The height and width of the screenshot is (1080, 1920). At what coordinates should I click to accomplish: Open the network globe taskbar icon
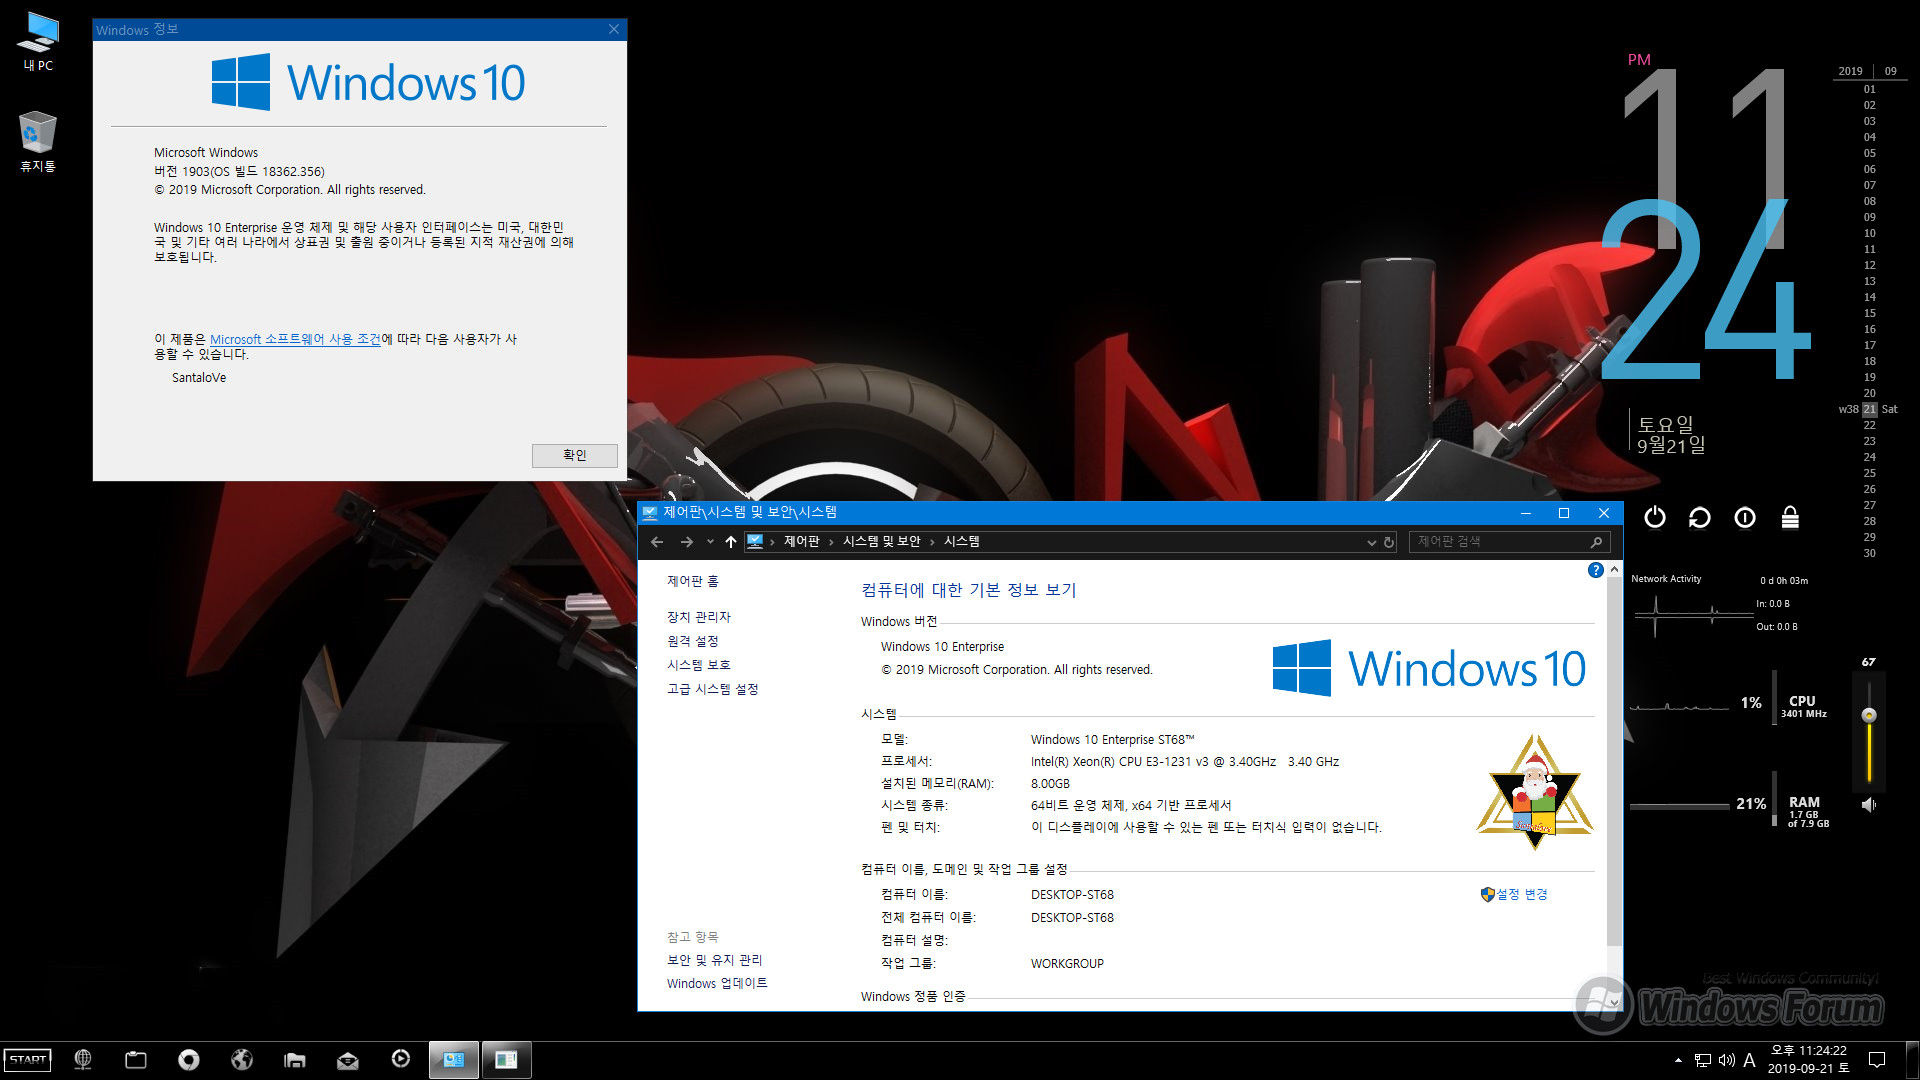pos(83,1060)
